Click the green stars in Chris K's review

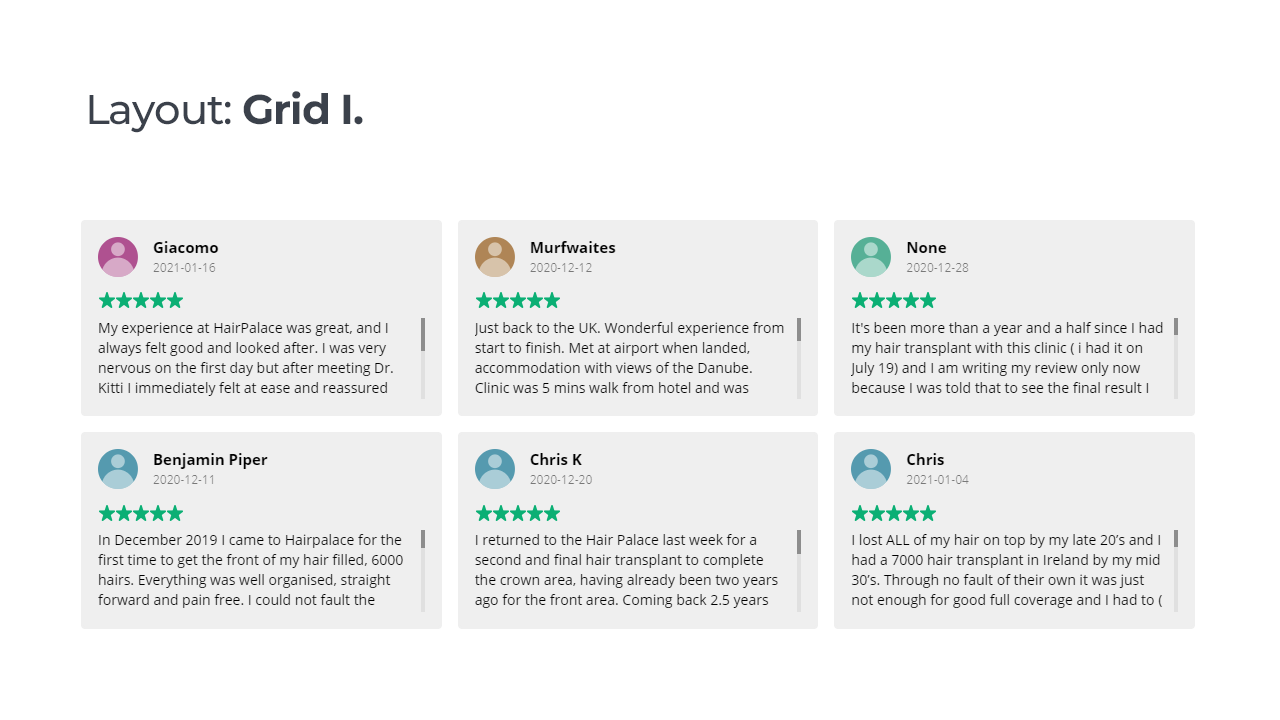pyautogui.click(x=518, y=513)
